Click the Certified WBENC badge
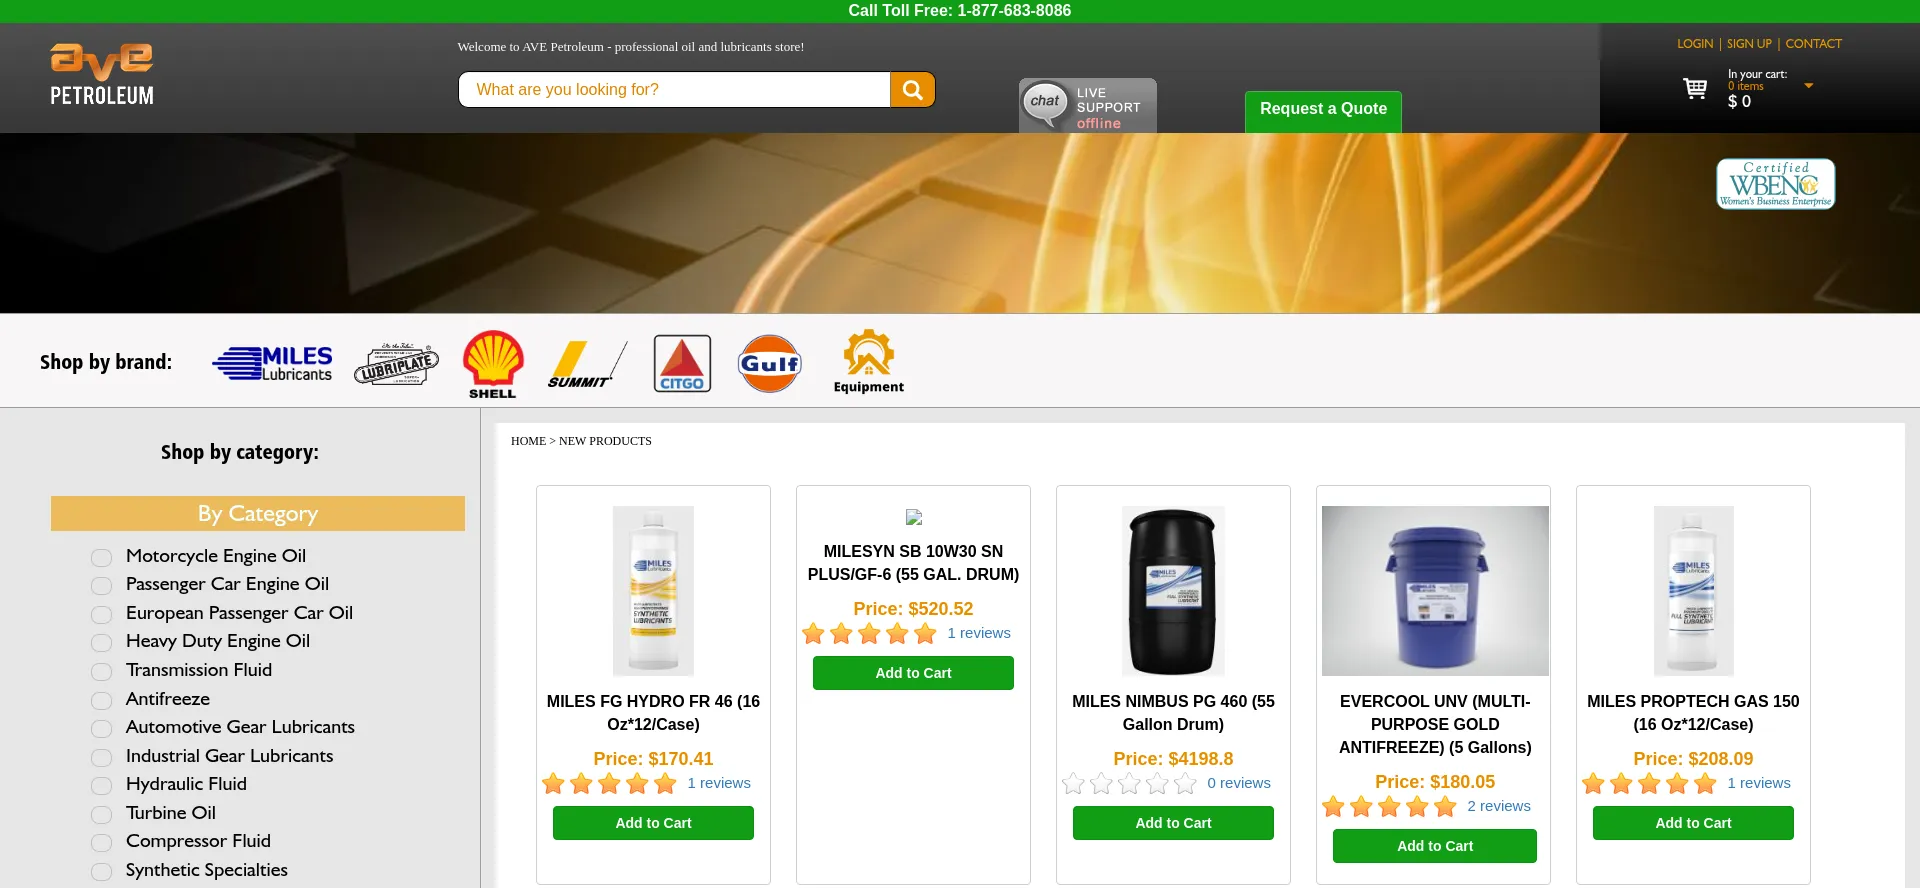This screenshot has width=1920, height=888. (1776, 184)
